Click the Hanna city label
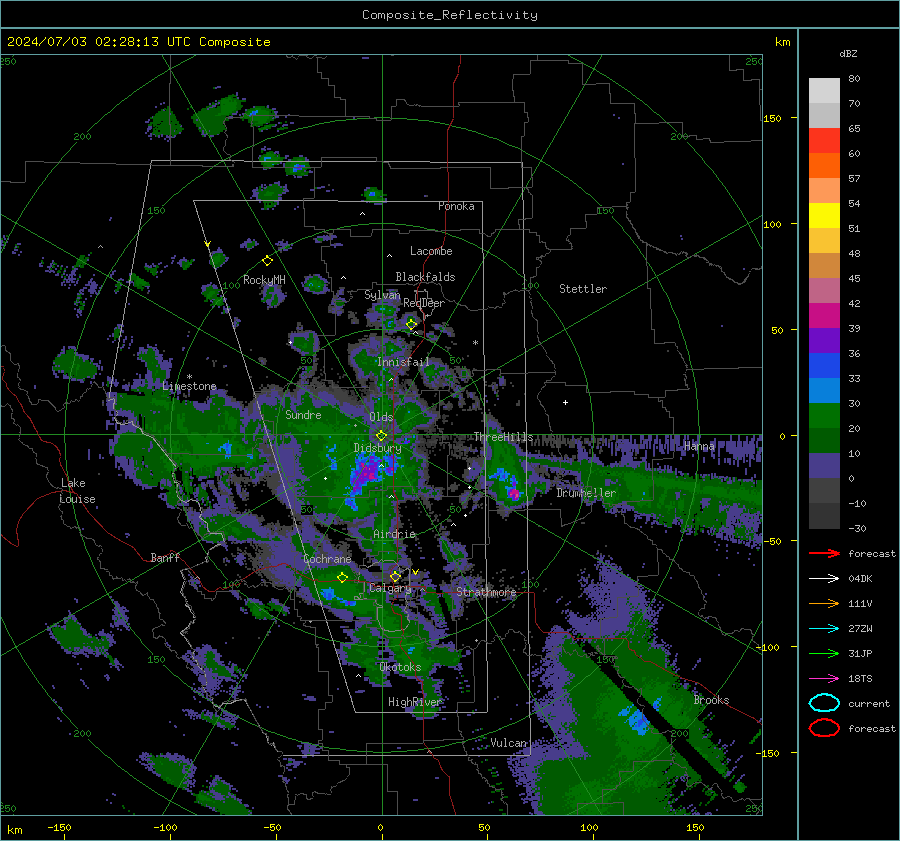This screenshot has height=841, width=900. (699, 446)
